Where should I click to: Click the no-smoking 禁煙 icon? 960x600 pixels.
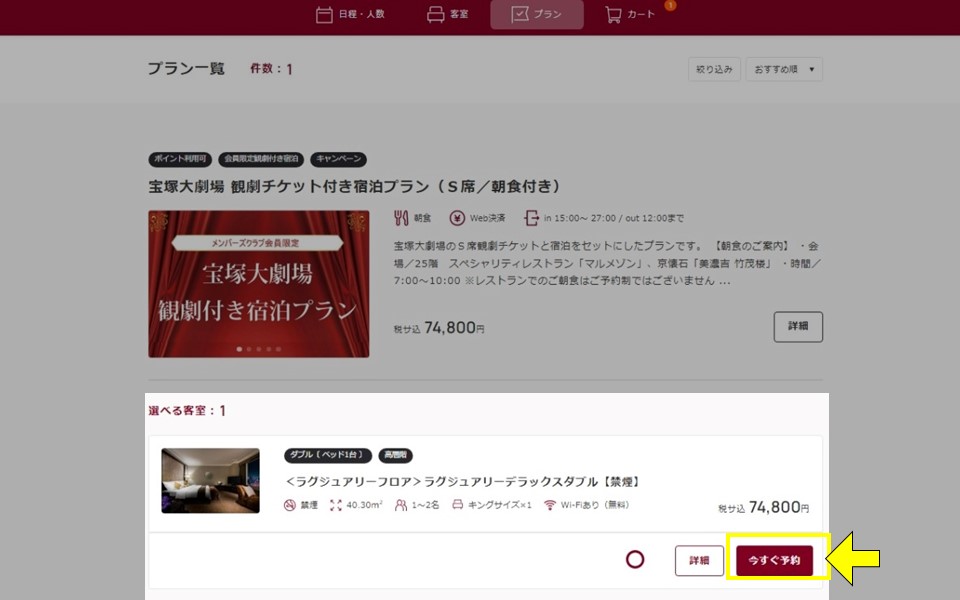(x=290, y=505)
